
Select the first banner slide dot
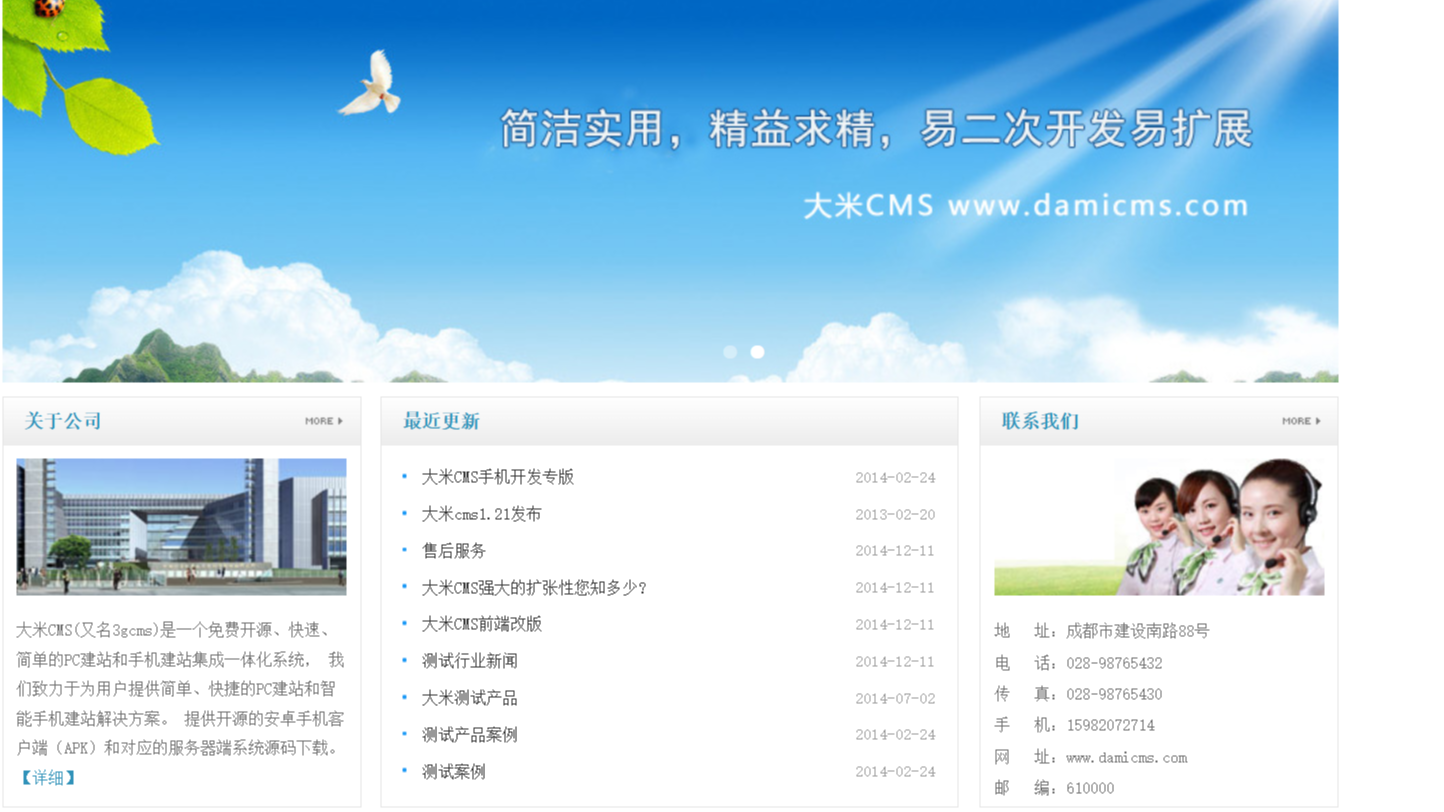(730, 352)
